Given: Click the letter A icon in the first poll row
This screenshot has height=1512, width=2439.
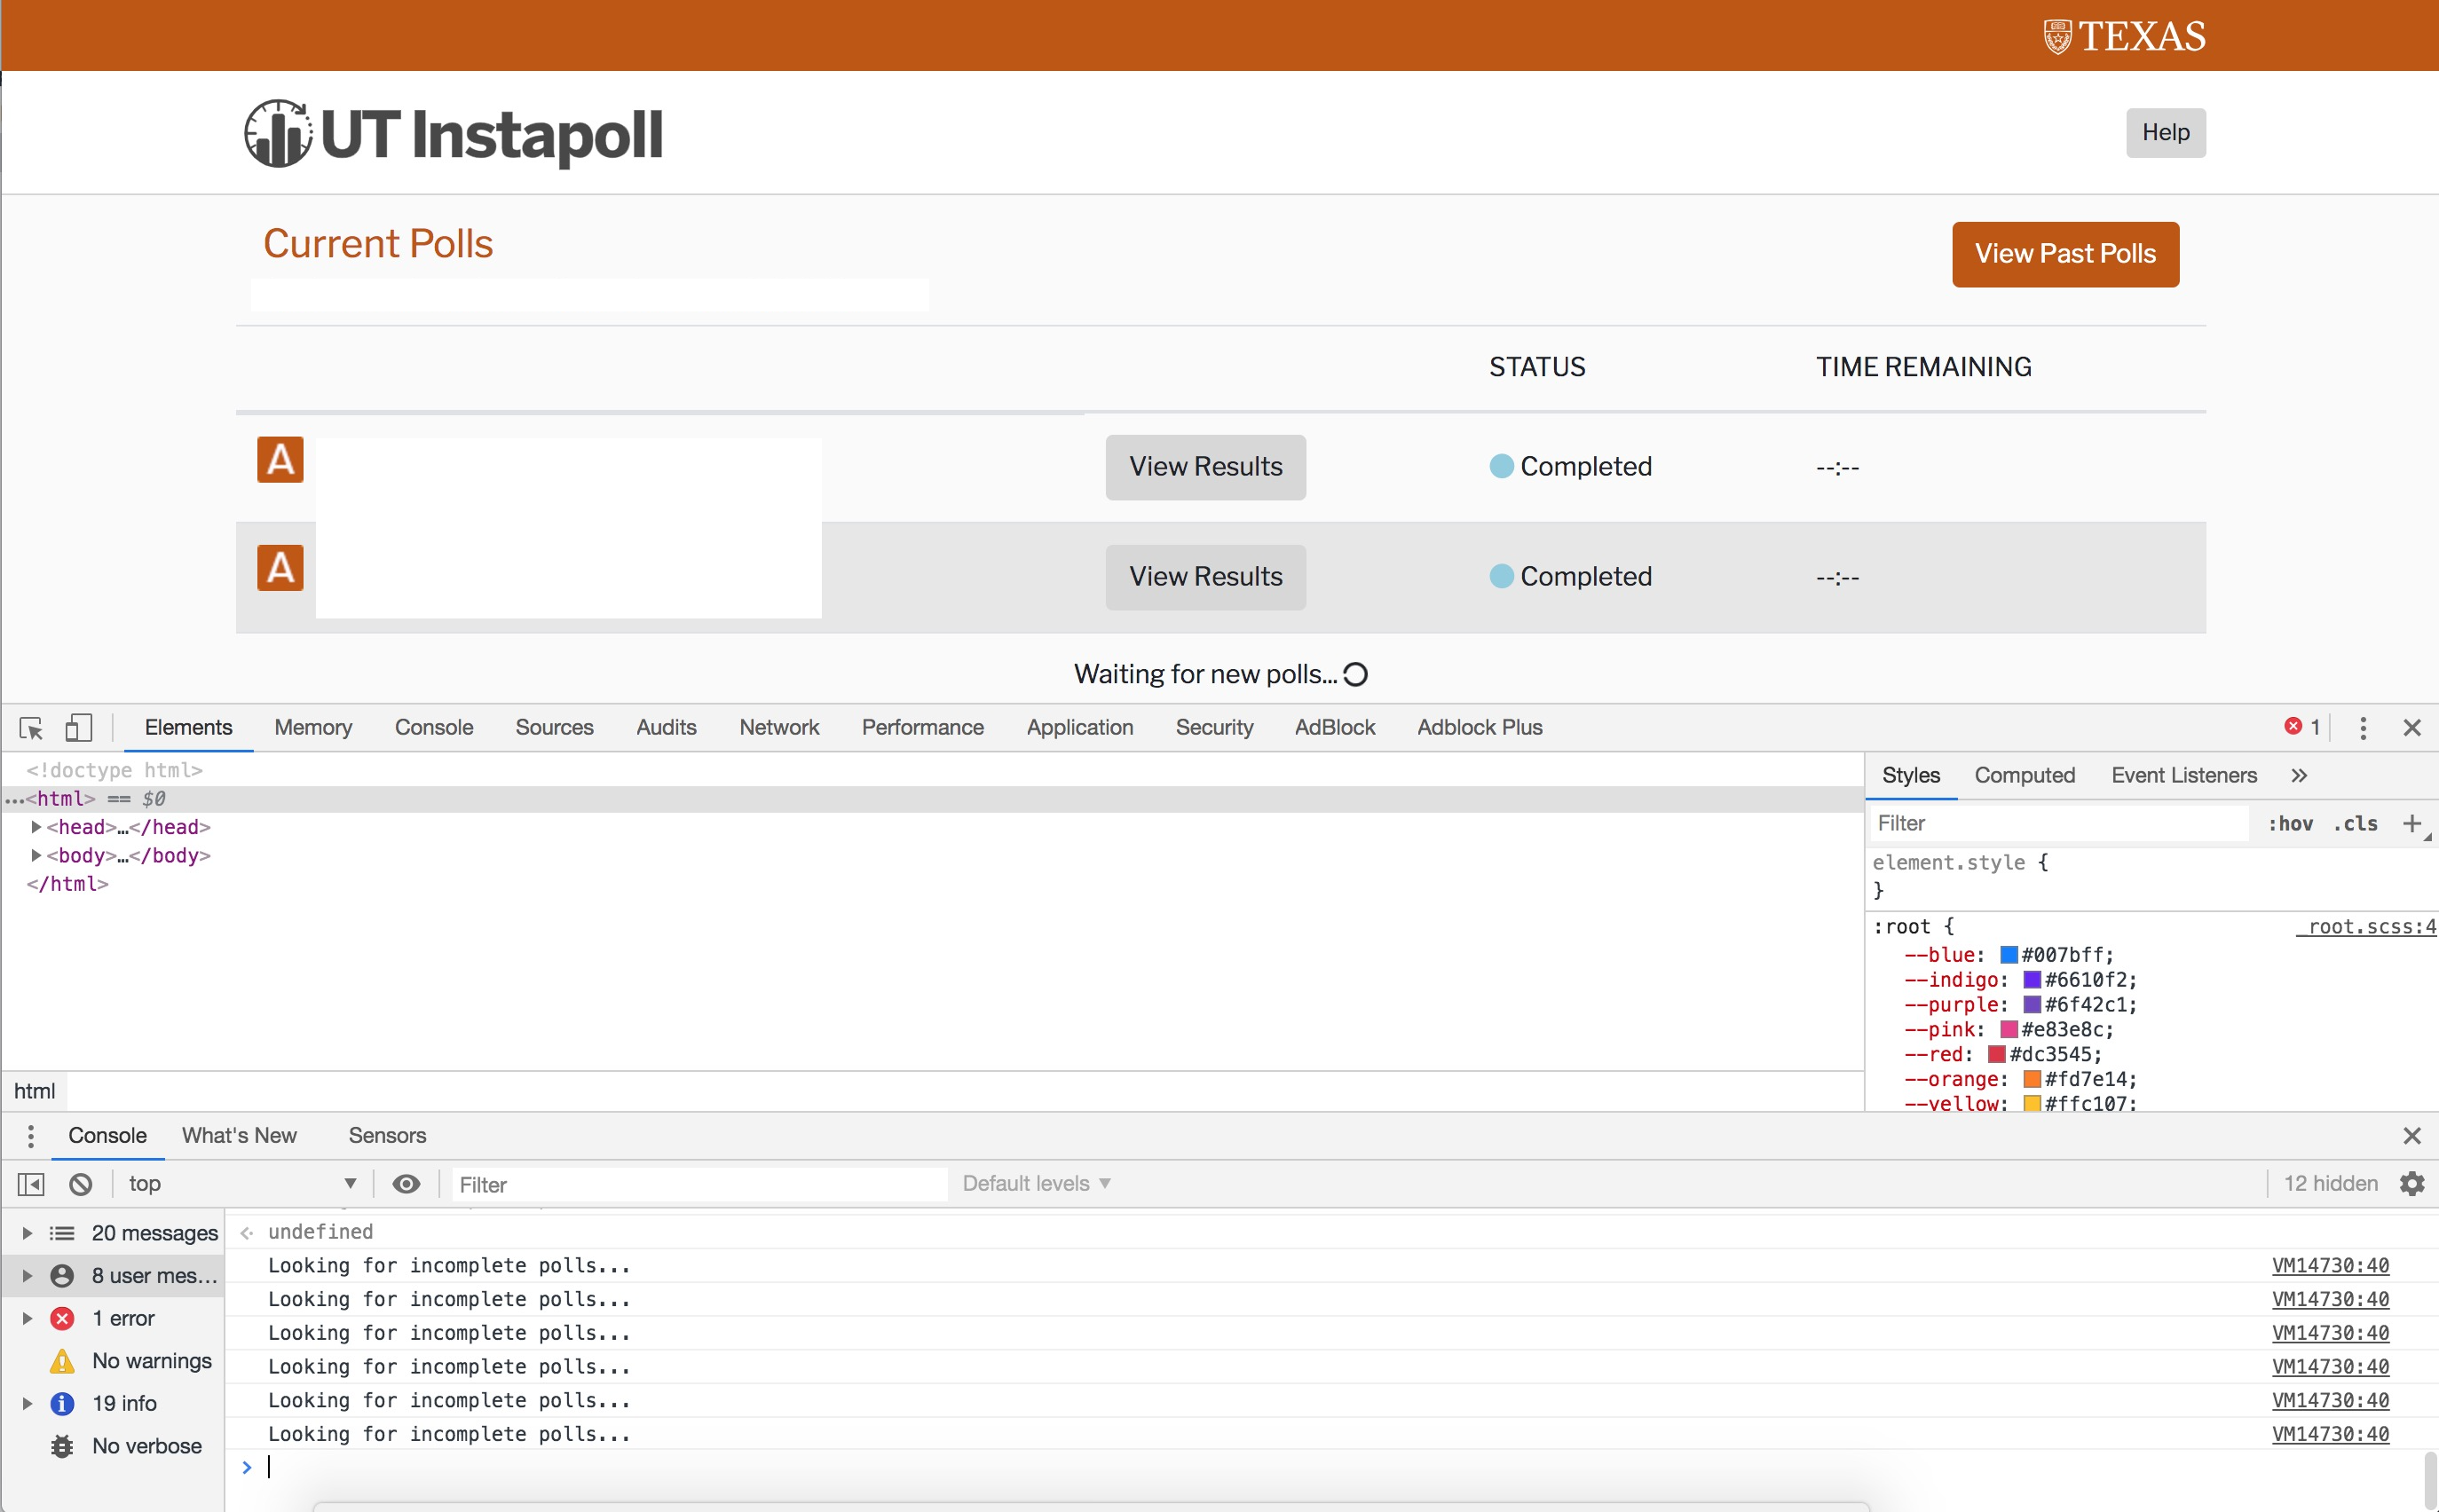Looking at the screenshot, I should coord(280,460).
